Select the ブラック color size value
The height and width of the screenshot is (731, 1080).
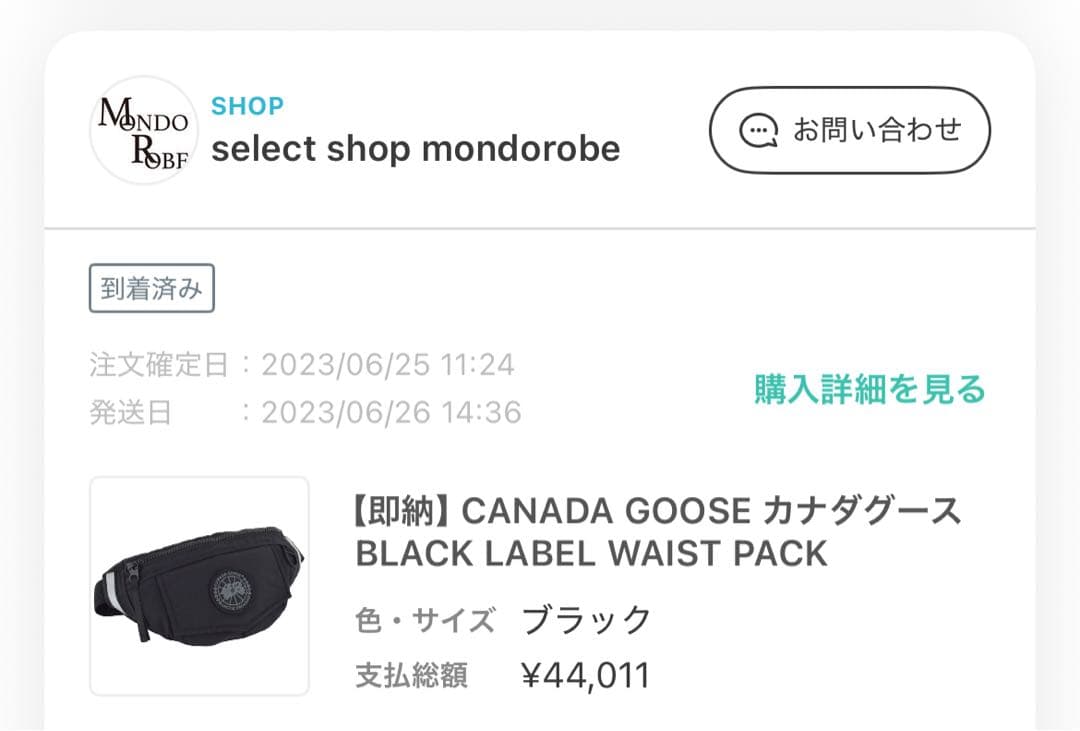click(588, 619)
